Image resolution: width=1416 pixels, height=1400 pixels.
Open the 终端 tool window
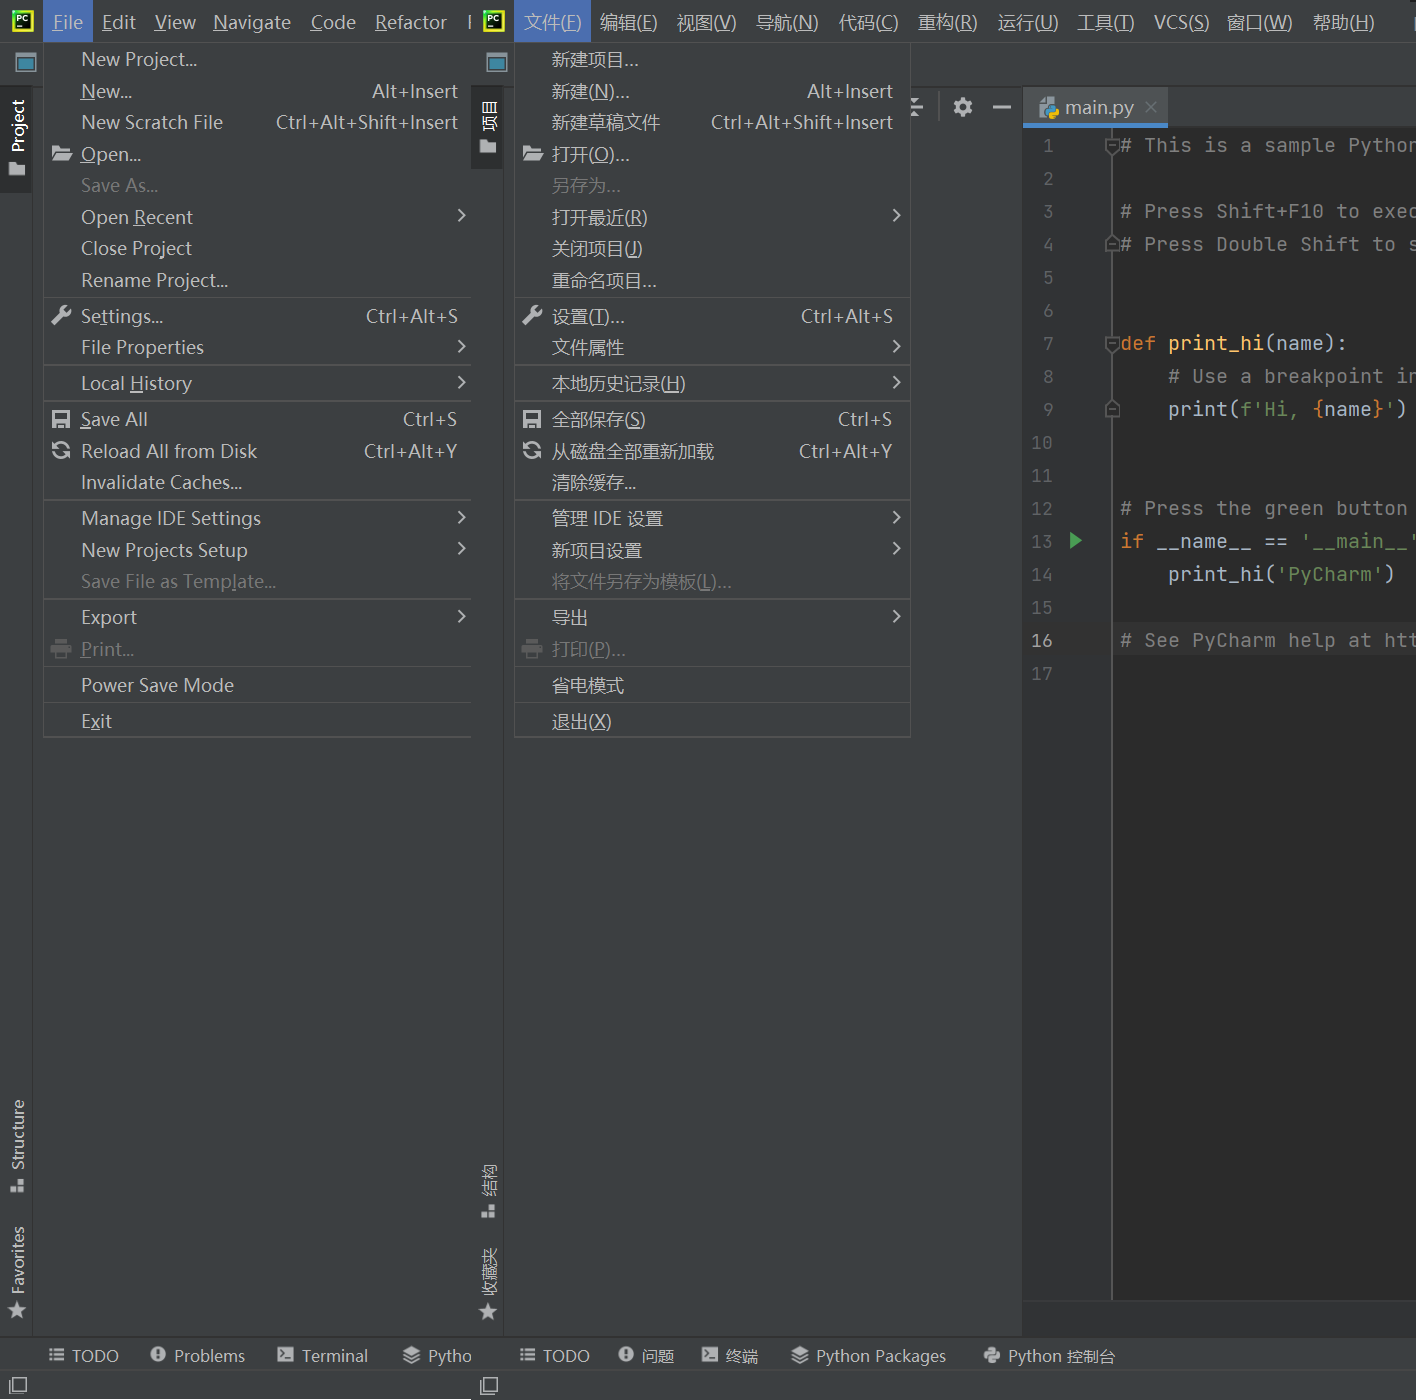[x=730, y=1355]
